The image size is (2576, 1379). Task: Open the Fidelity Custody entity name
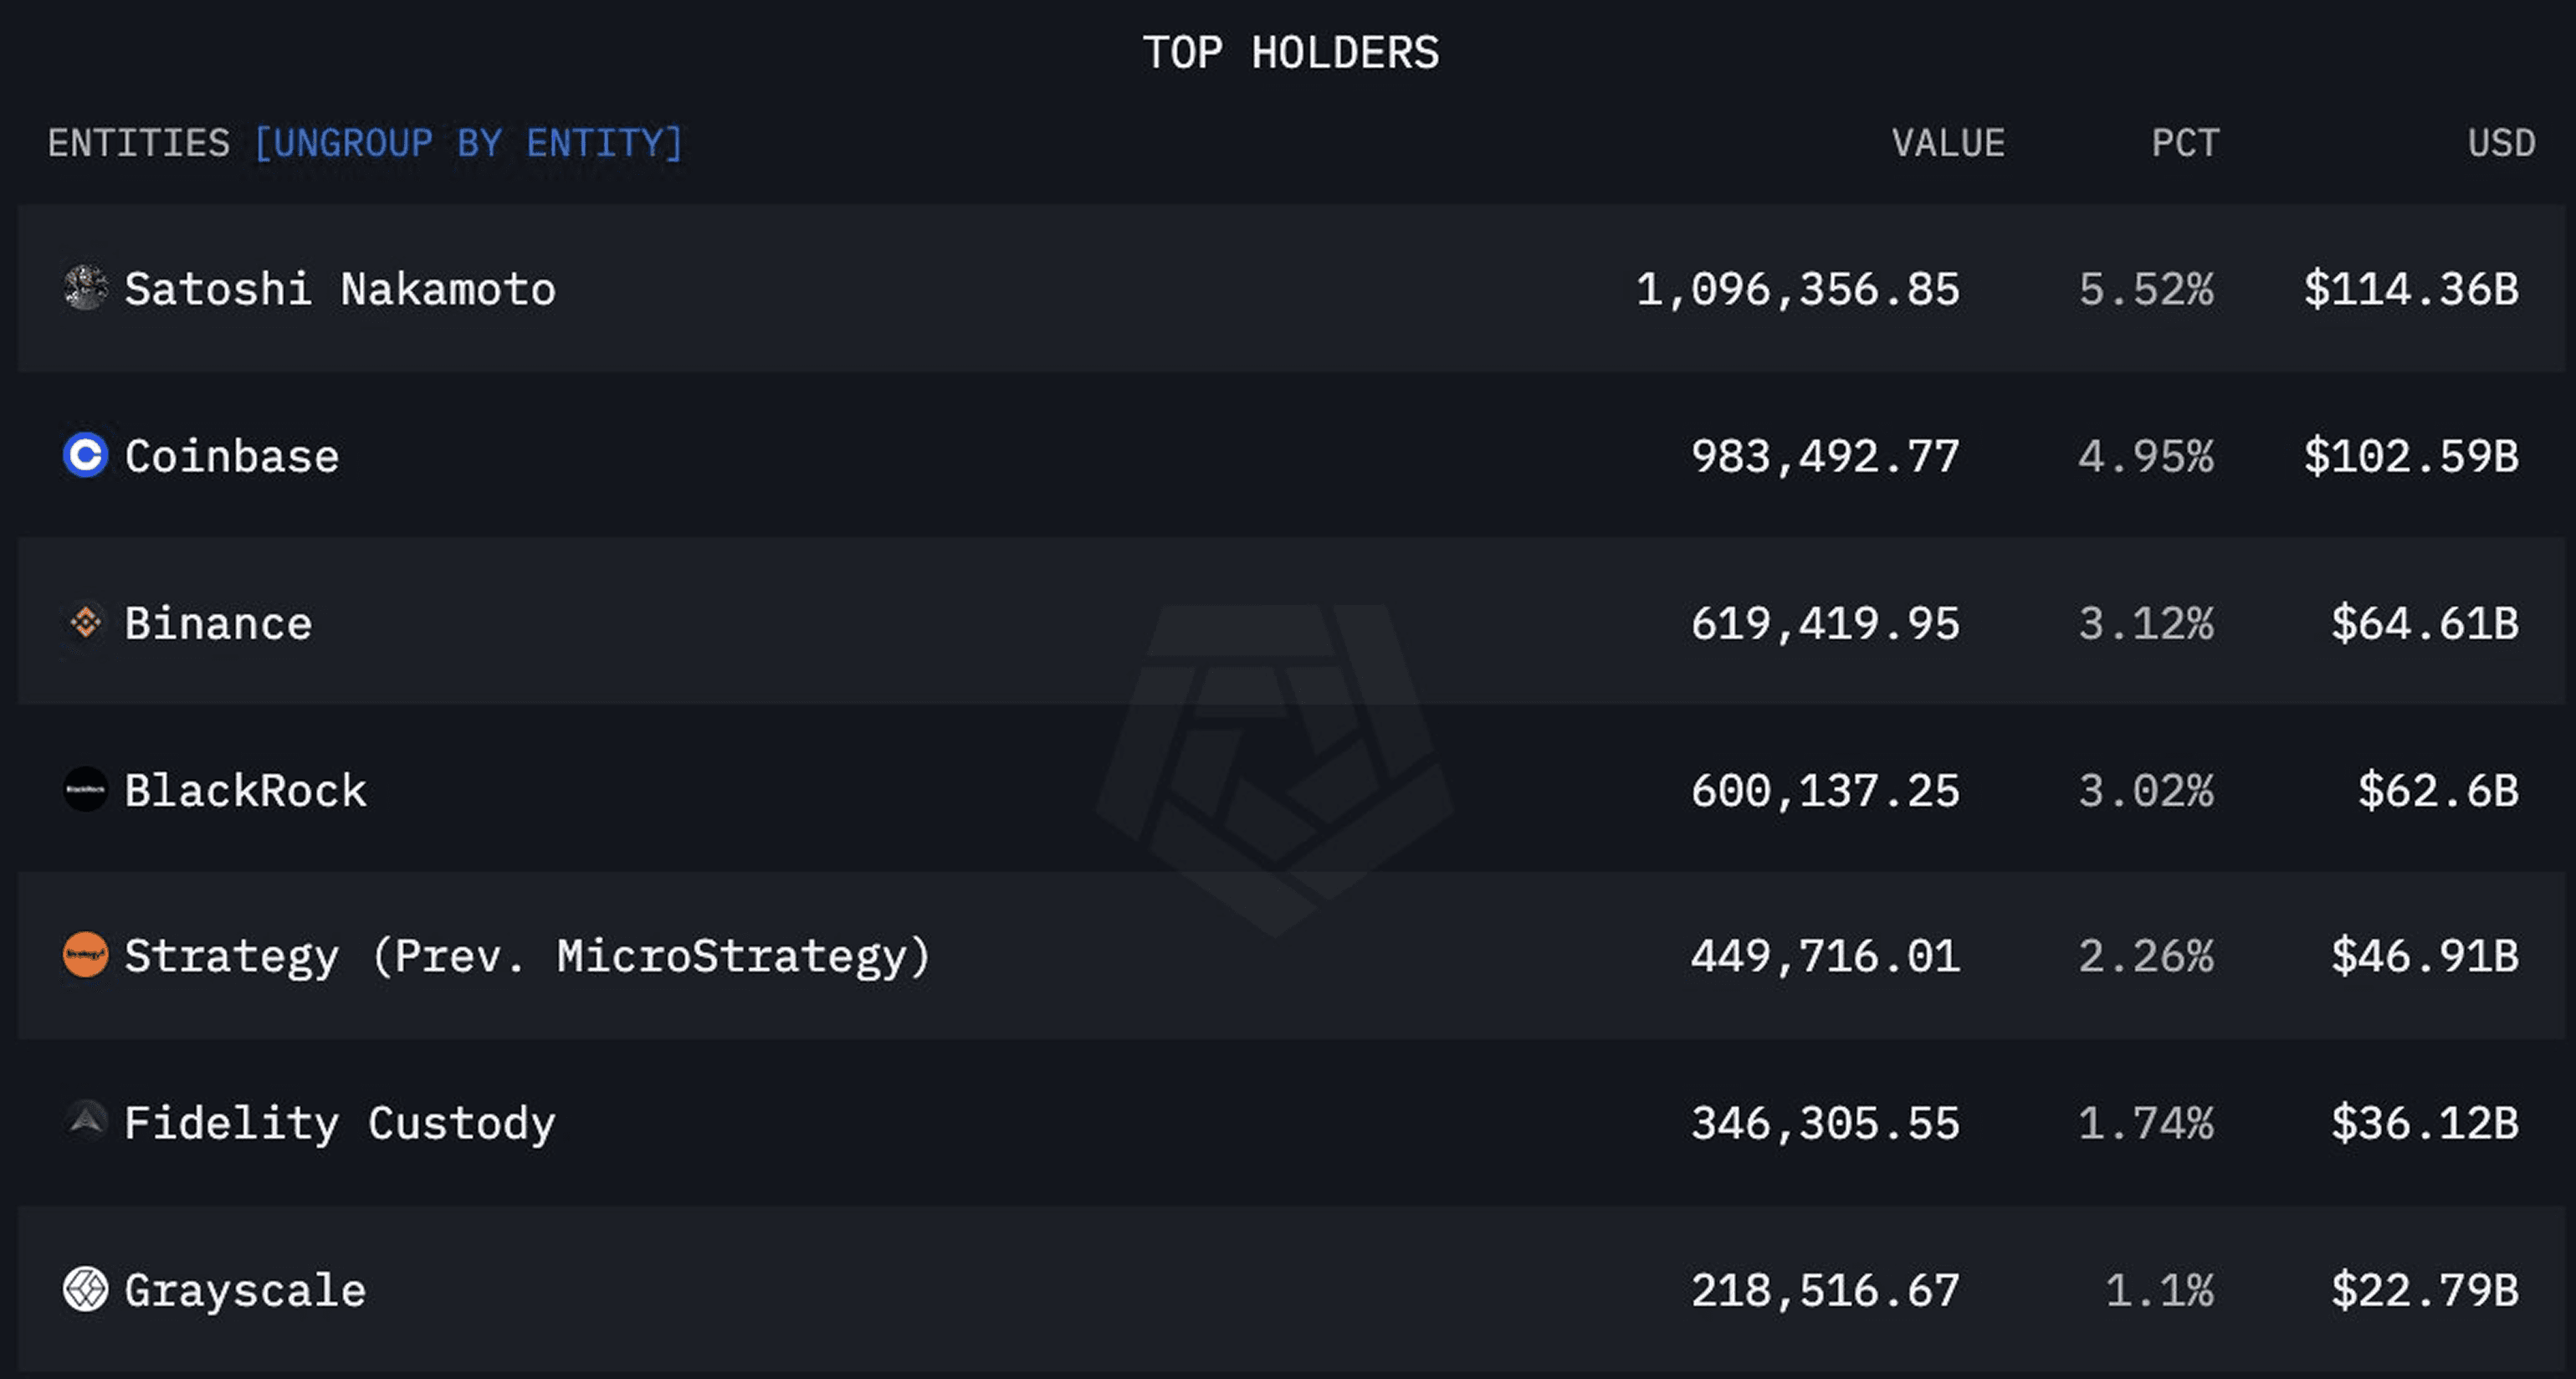pyautogui.click(x=340, y=1123)
